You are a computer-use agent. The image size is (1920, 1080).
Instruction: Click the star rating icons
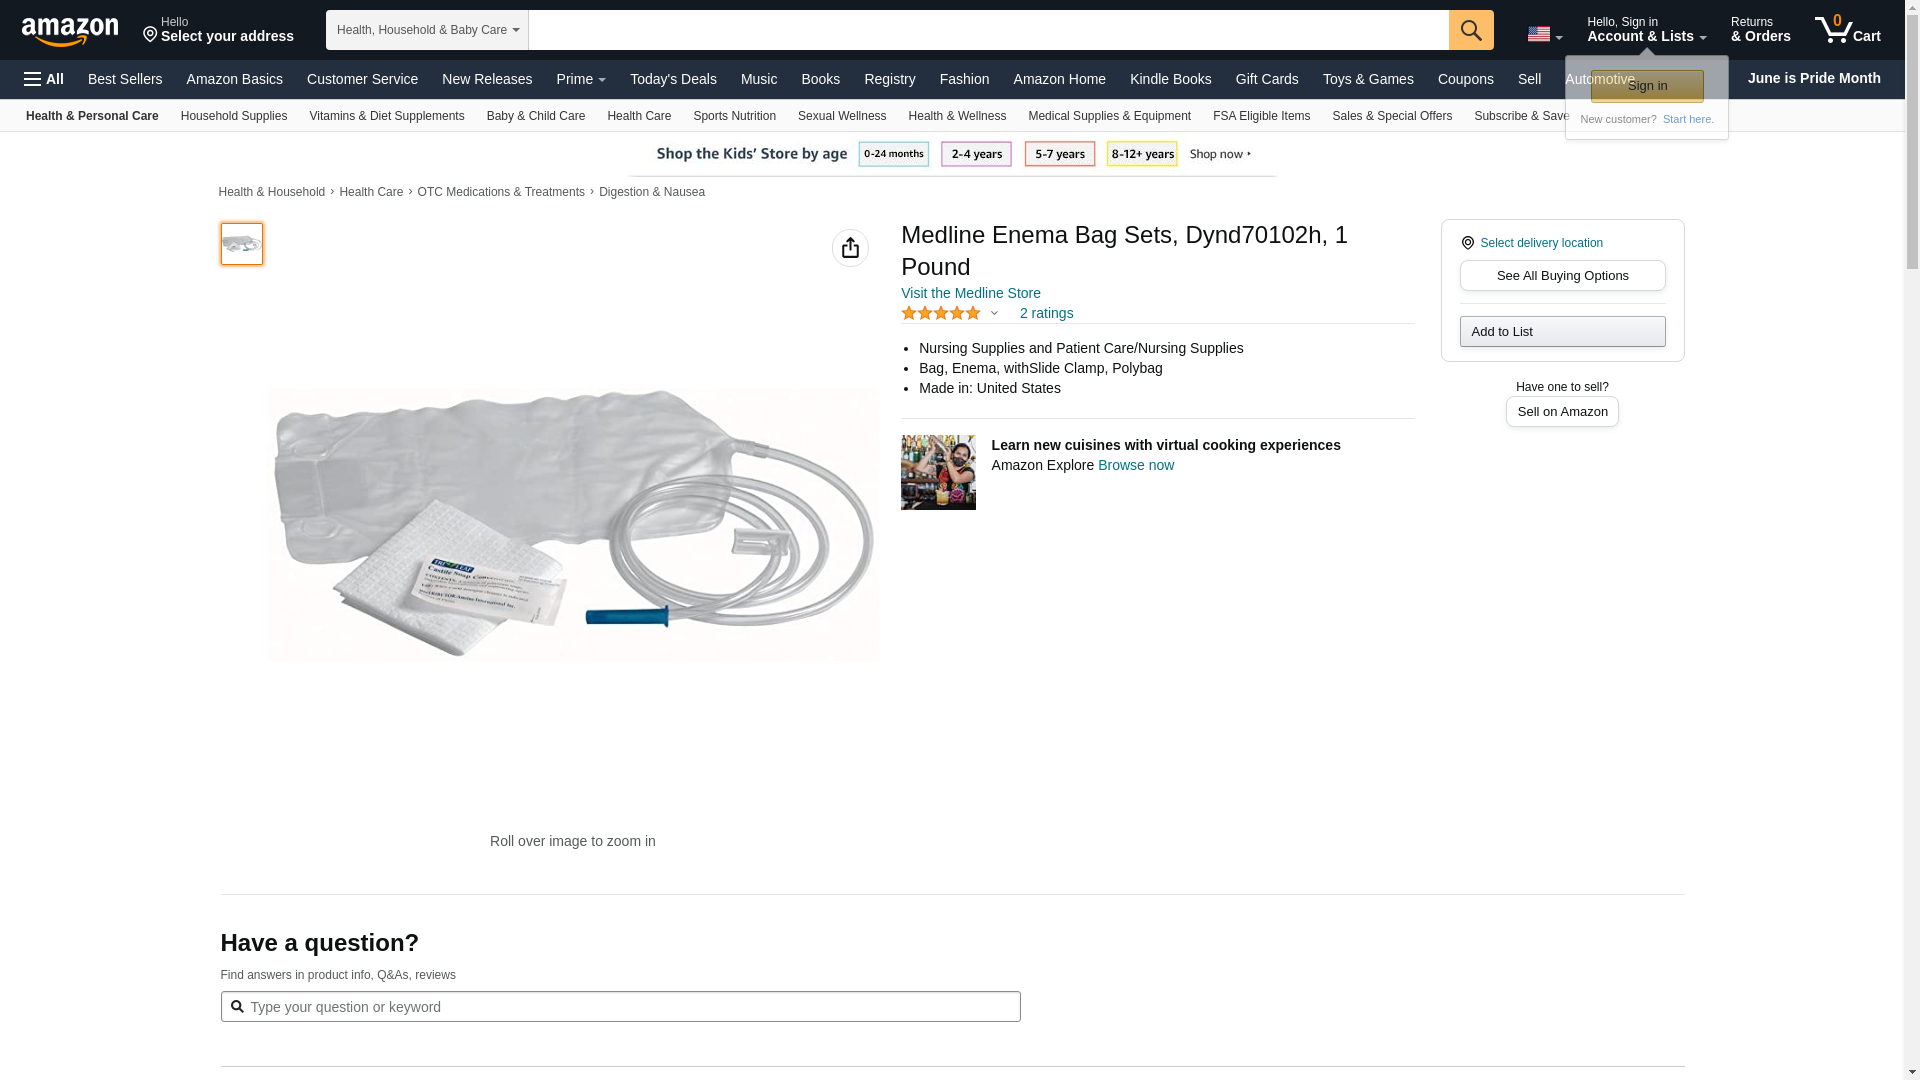[x=941, y=313]
